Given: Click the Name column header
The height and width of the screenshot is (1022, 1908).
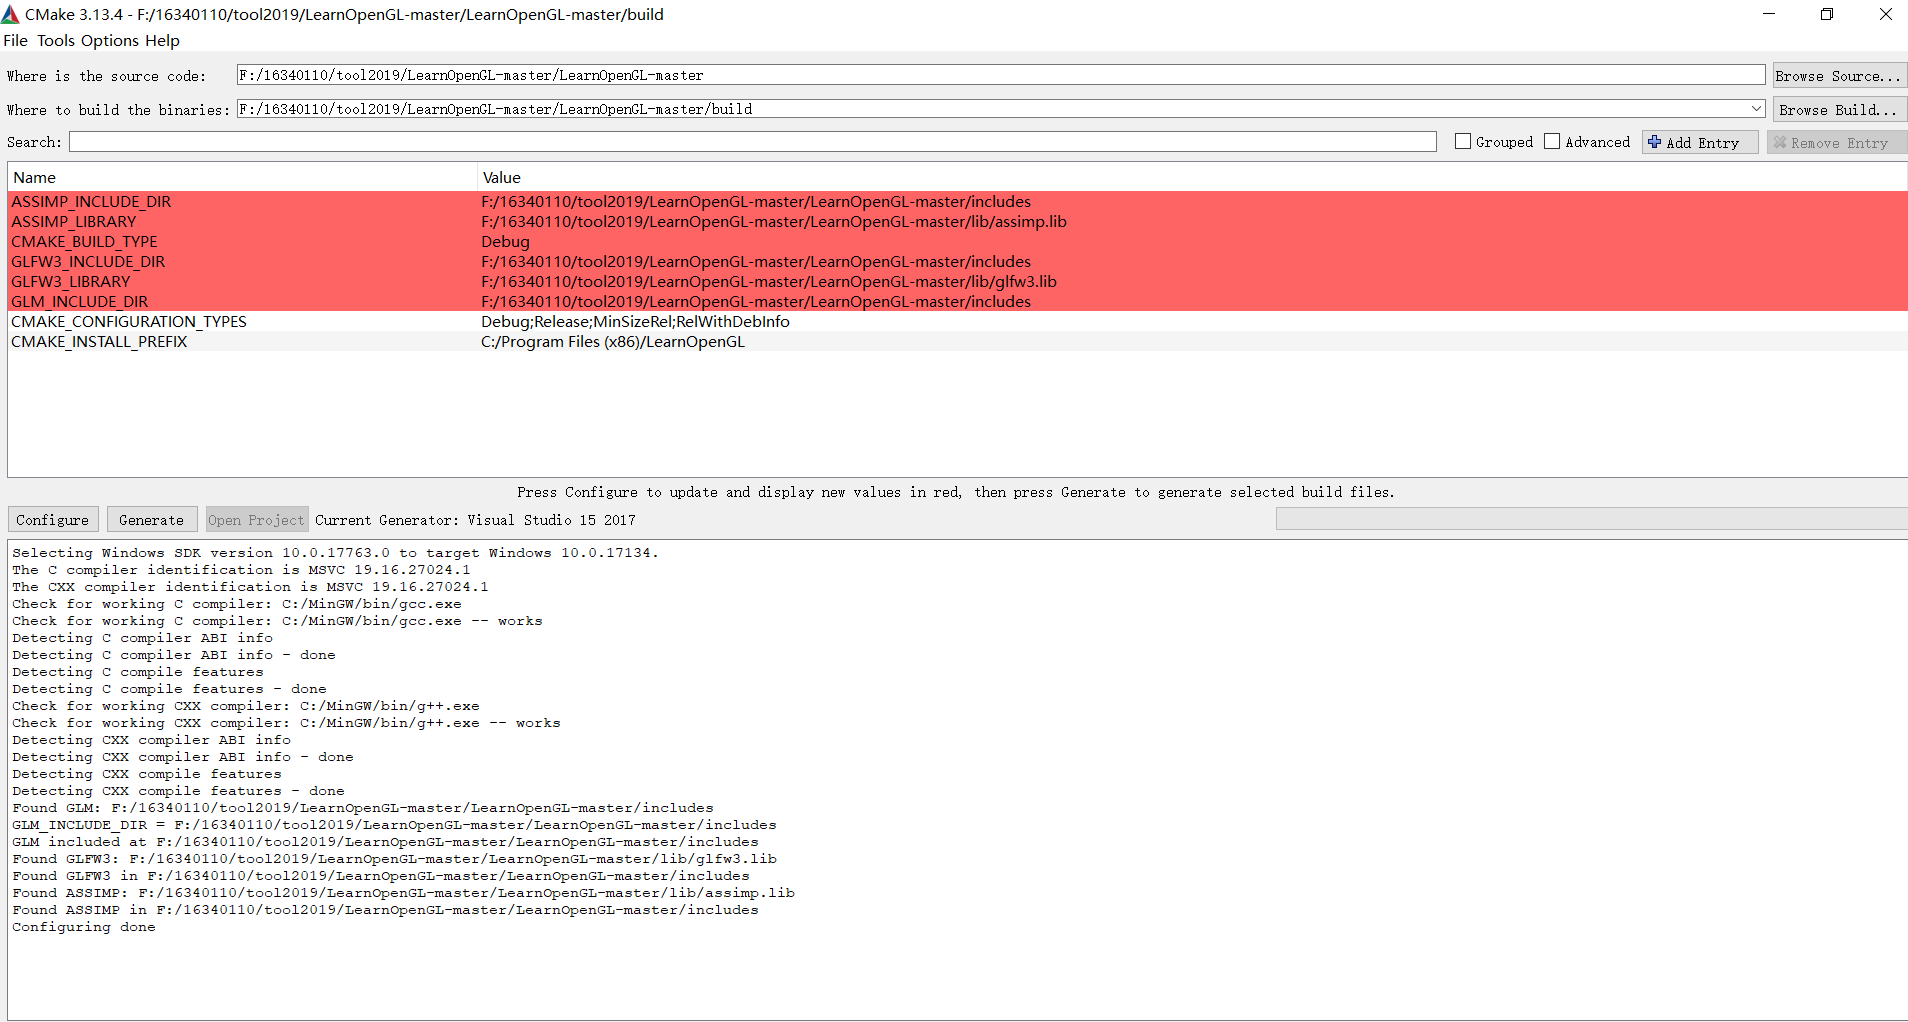Looking at the screenshot, I should click(242, 177).
